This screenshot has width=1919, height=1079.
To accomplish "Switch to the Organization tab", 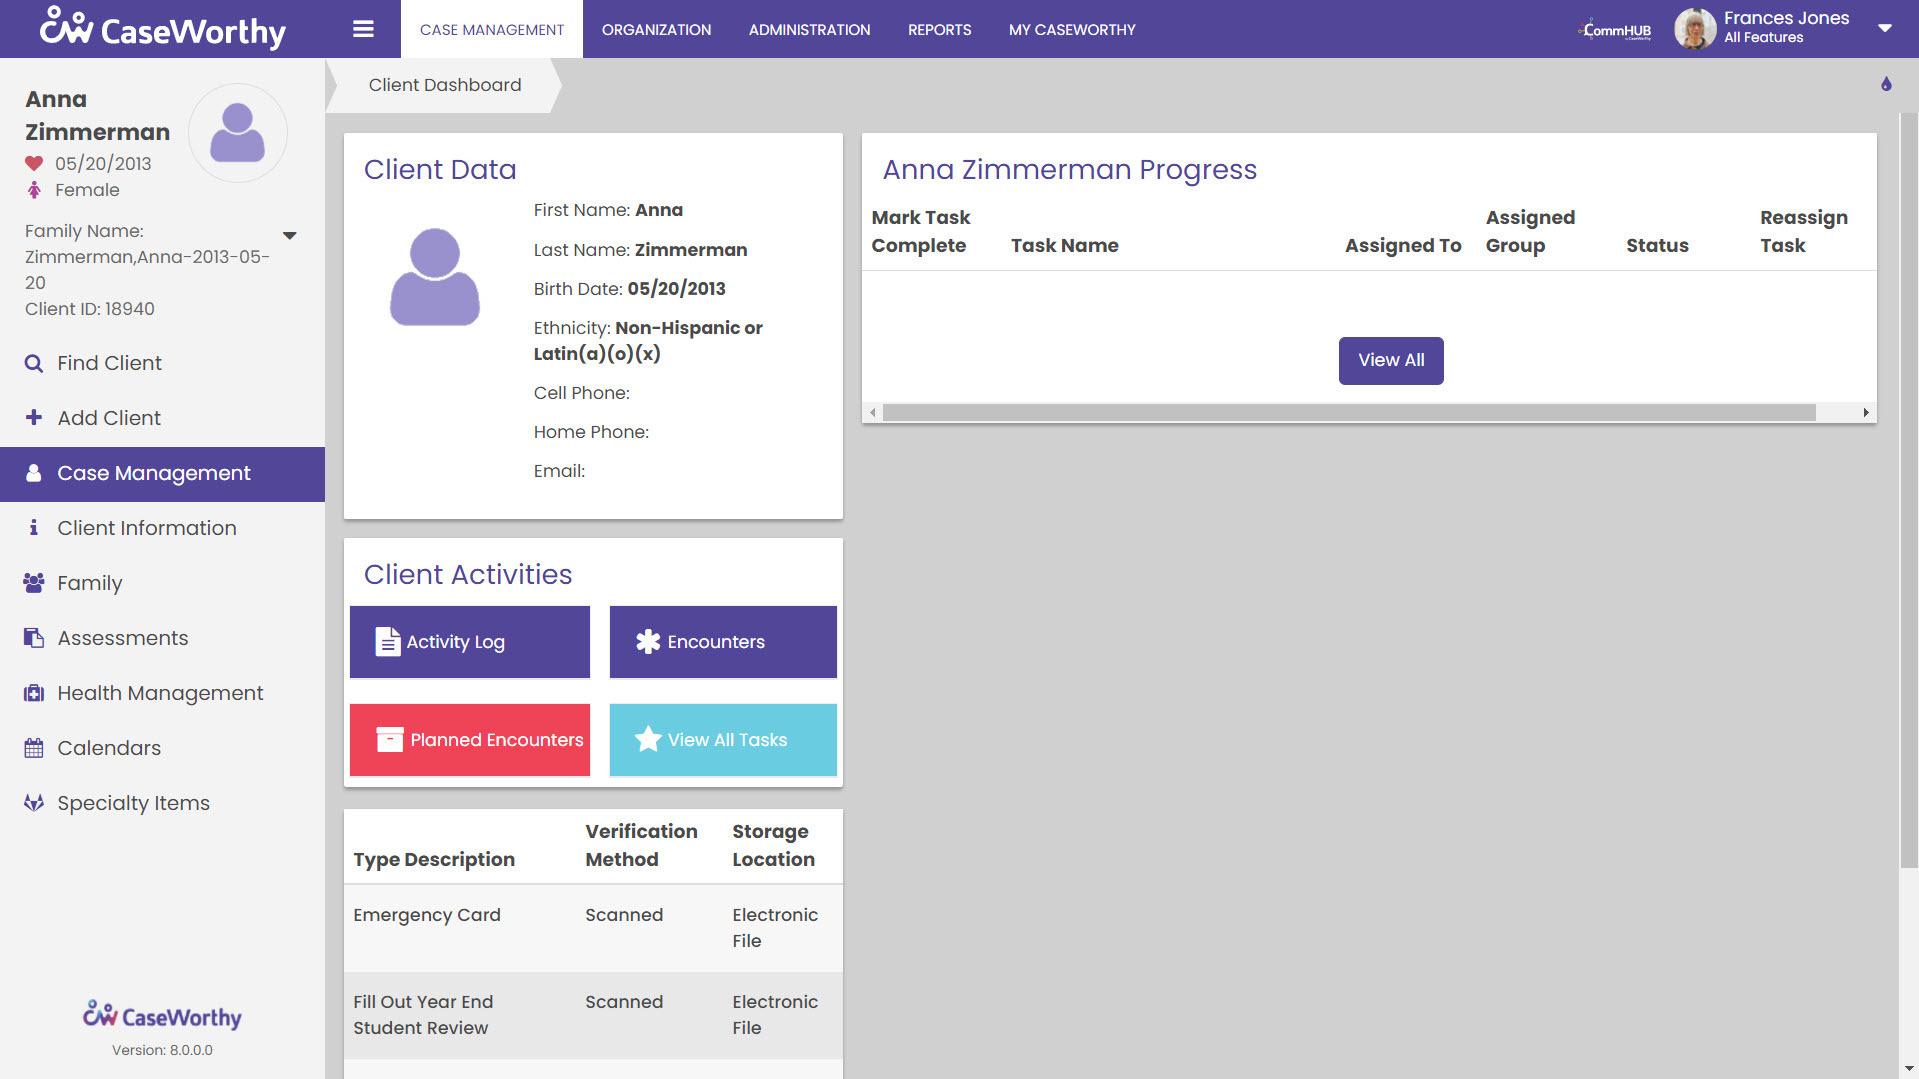I will (655, 29).
